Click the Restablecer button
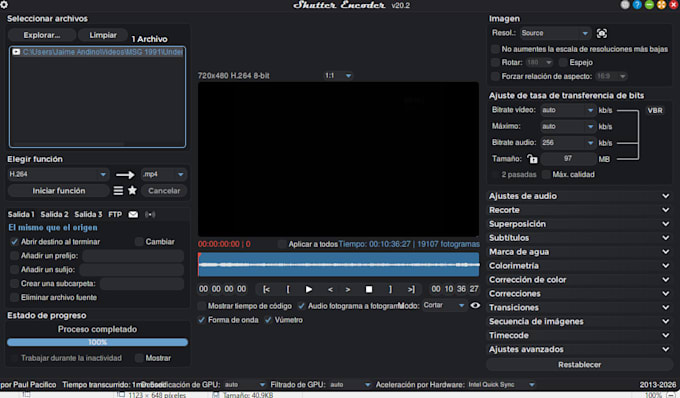The image size is (680, 398). (x=579, y=365)
